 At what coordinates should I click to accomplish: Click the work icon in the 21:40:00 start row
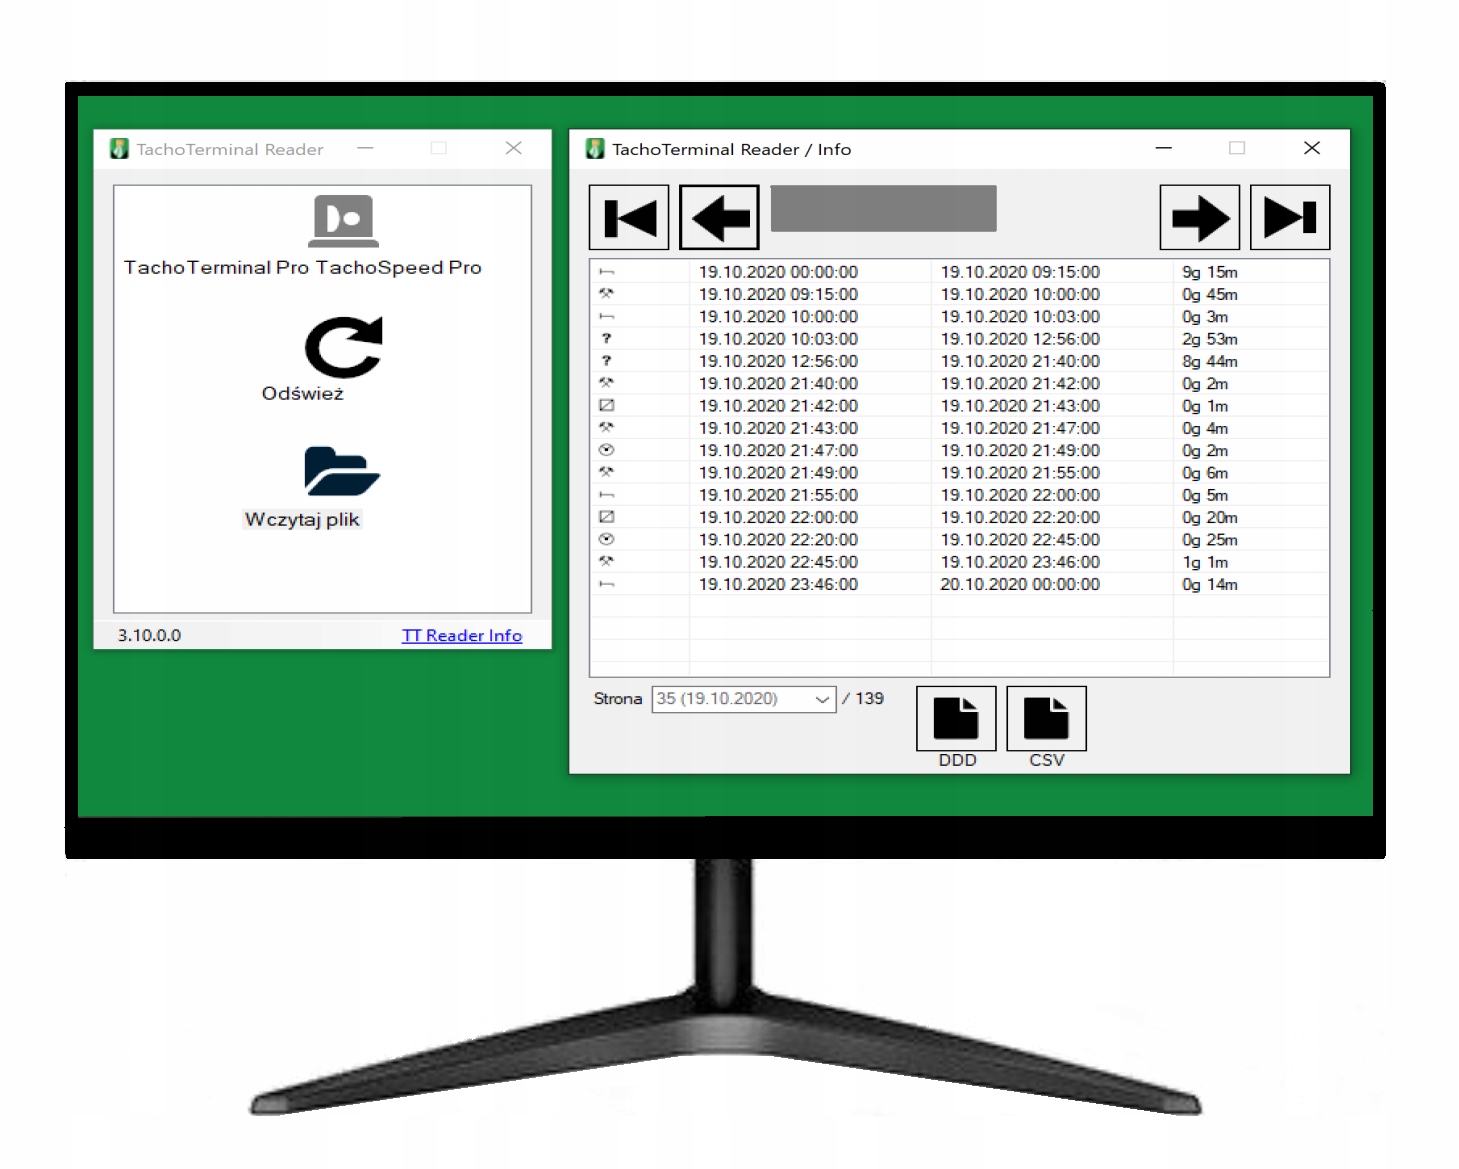point(606,383)
